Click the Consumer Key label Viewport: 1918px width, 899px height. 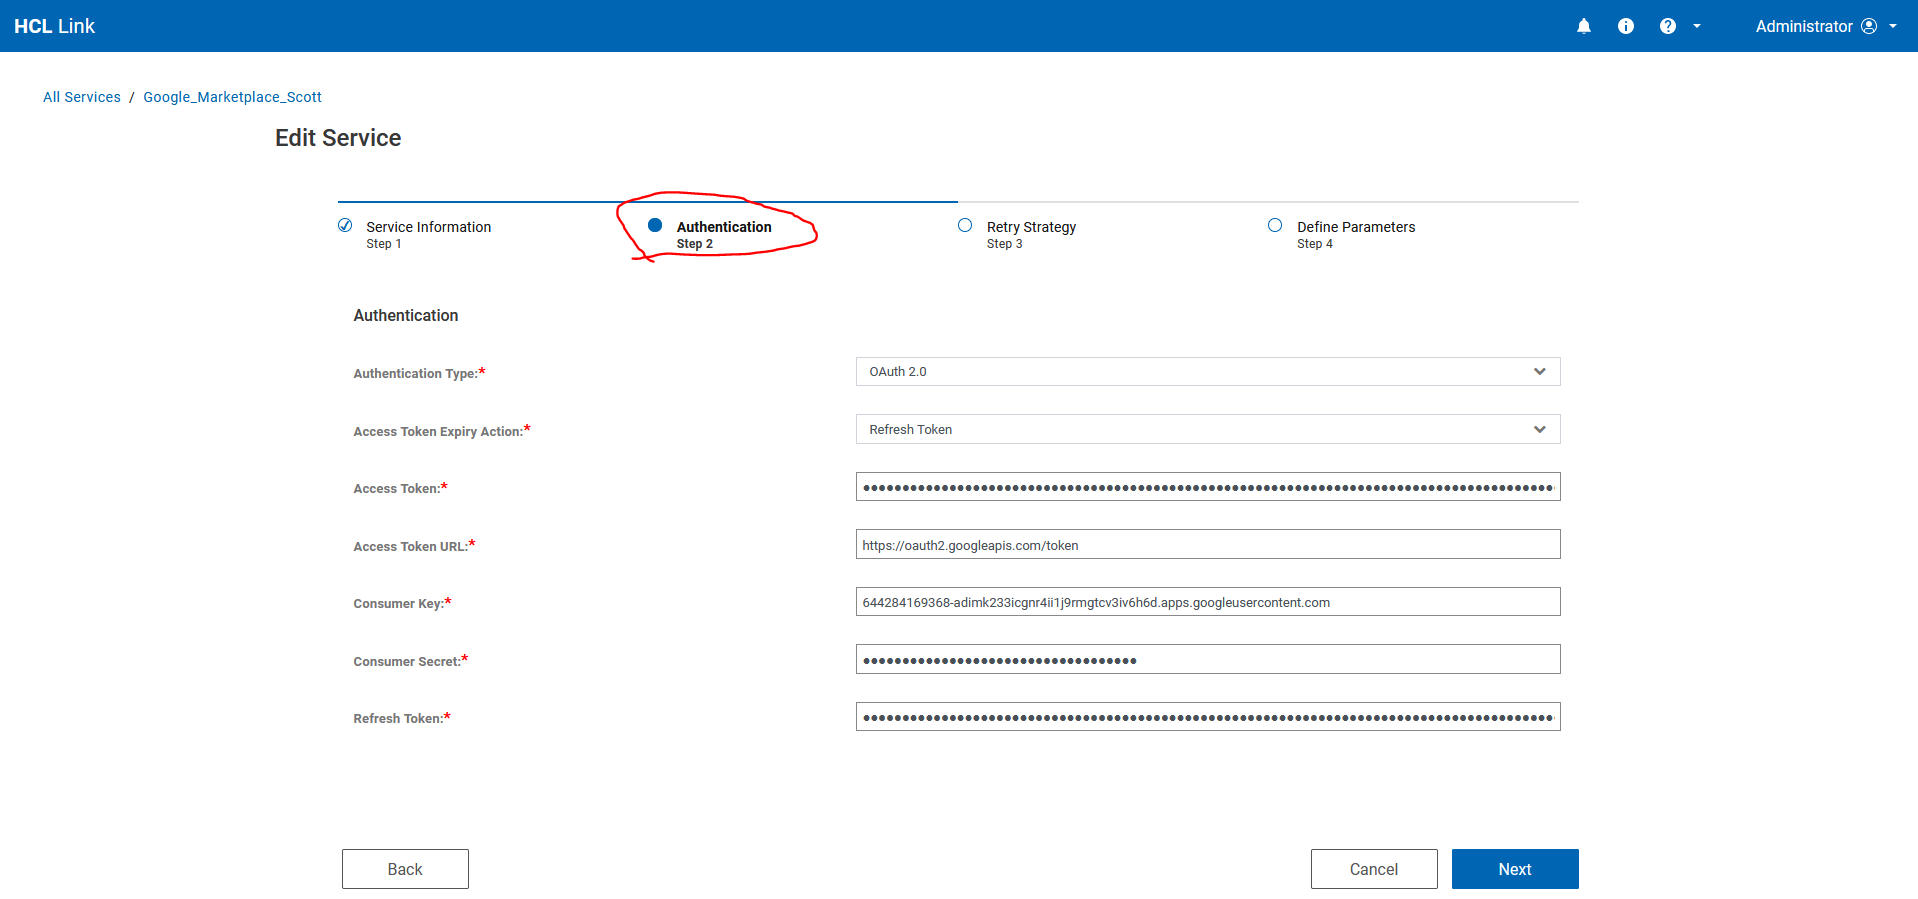click(x=402, y=603)
